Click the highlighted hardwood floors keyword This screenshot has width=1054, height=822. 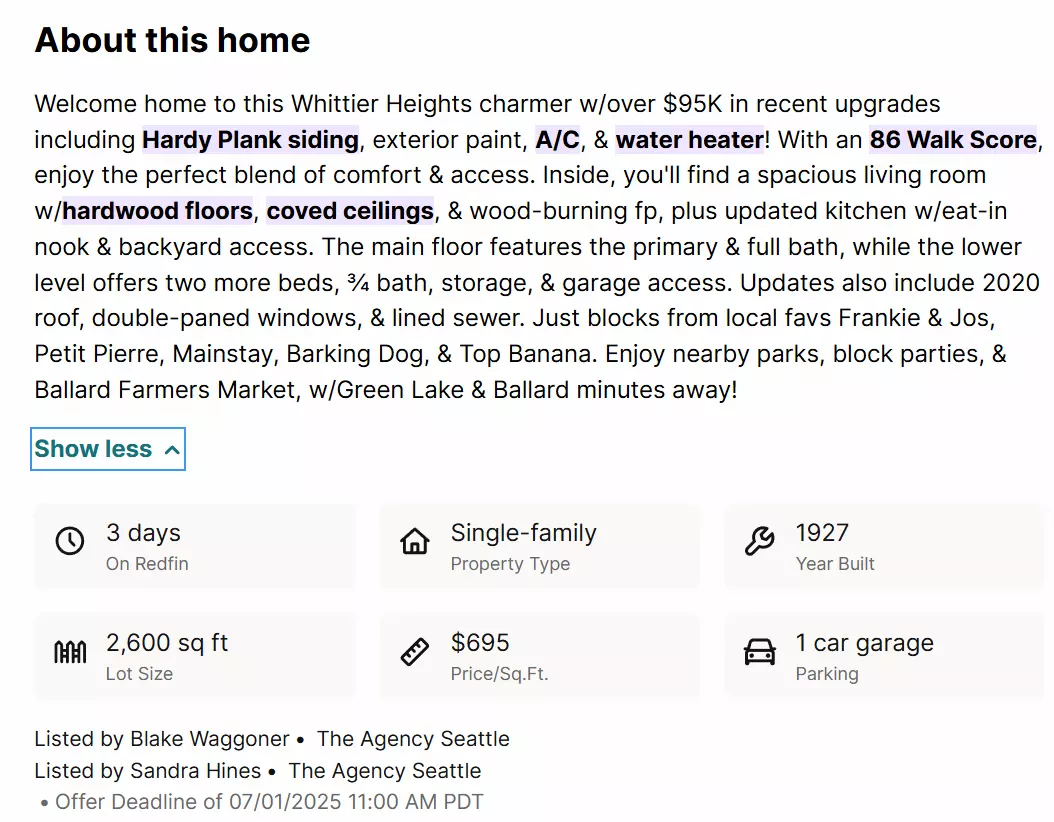(x=157, y=211)
